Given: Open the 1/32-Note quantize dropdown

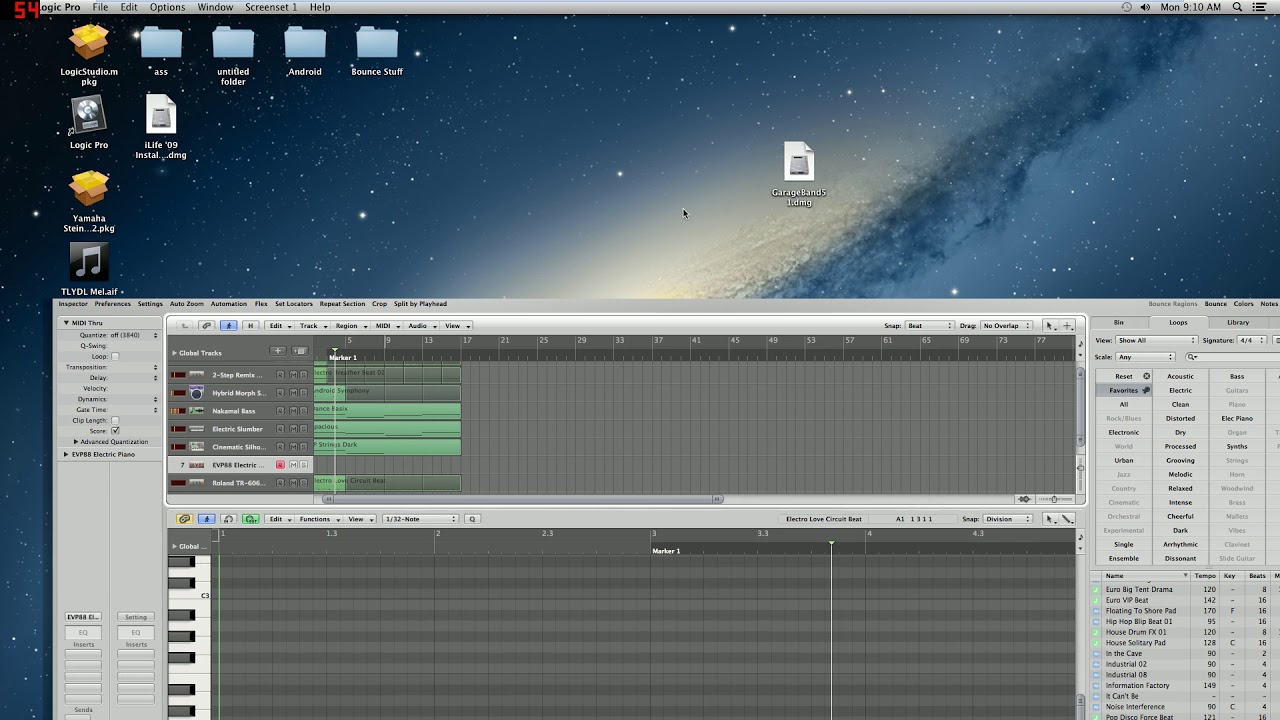Looking at the screenshot, I should pyautogui.click(x=420, y=519).
